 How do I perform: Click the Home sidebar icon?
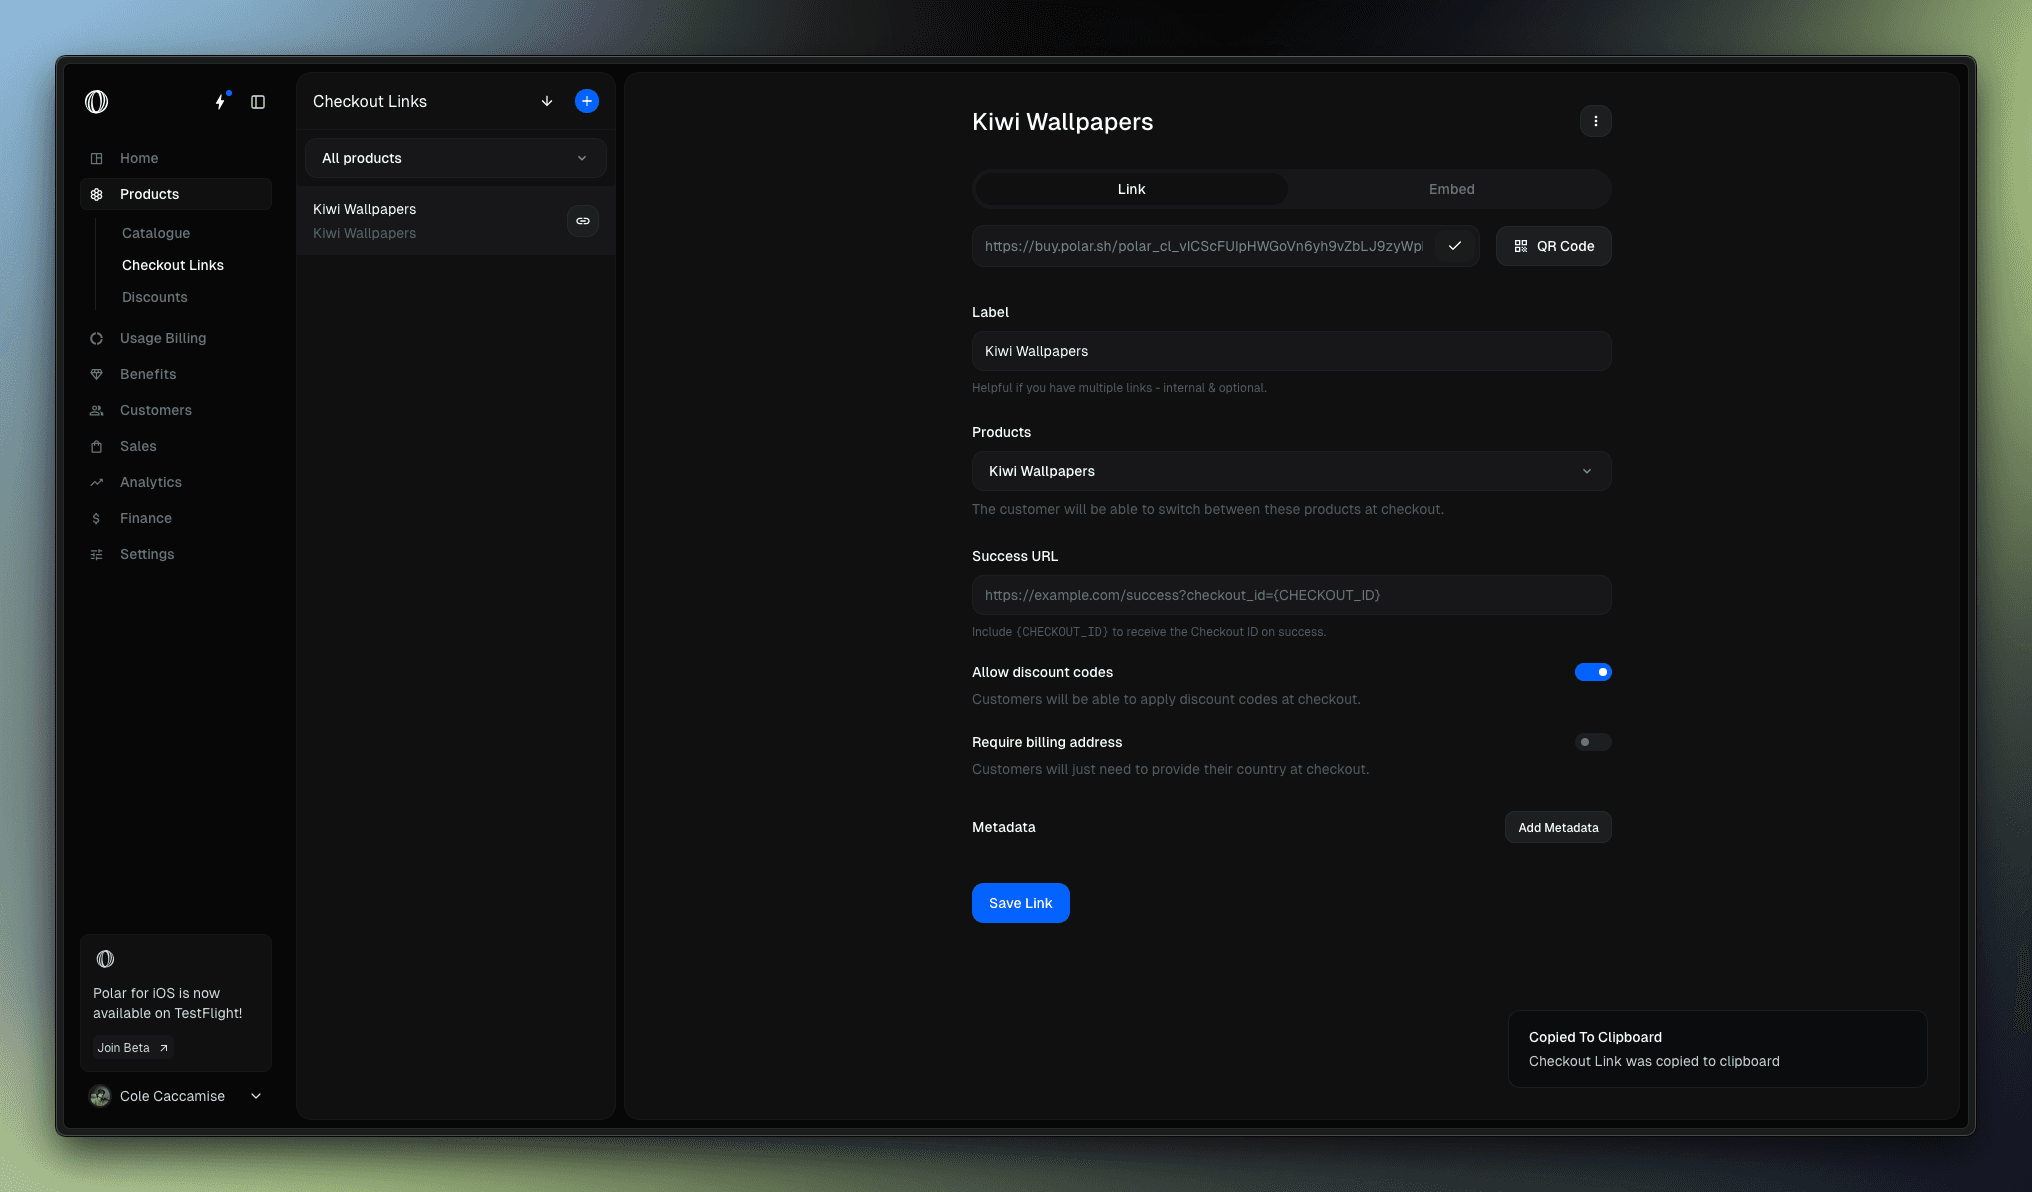(x=97, y=158)
